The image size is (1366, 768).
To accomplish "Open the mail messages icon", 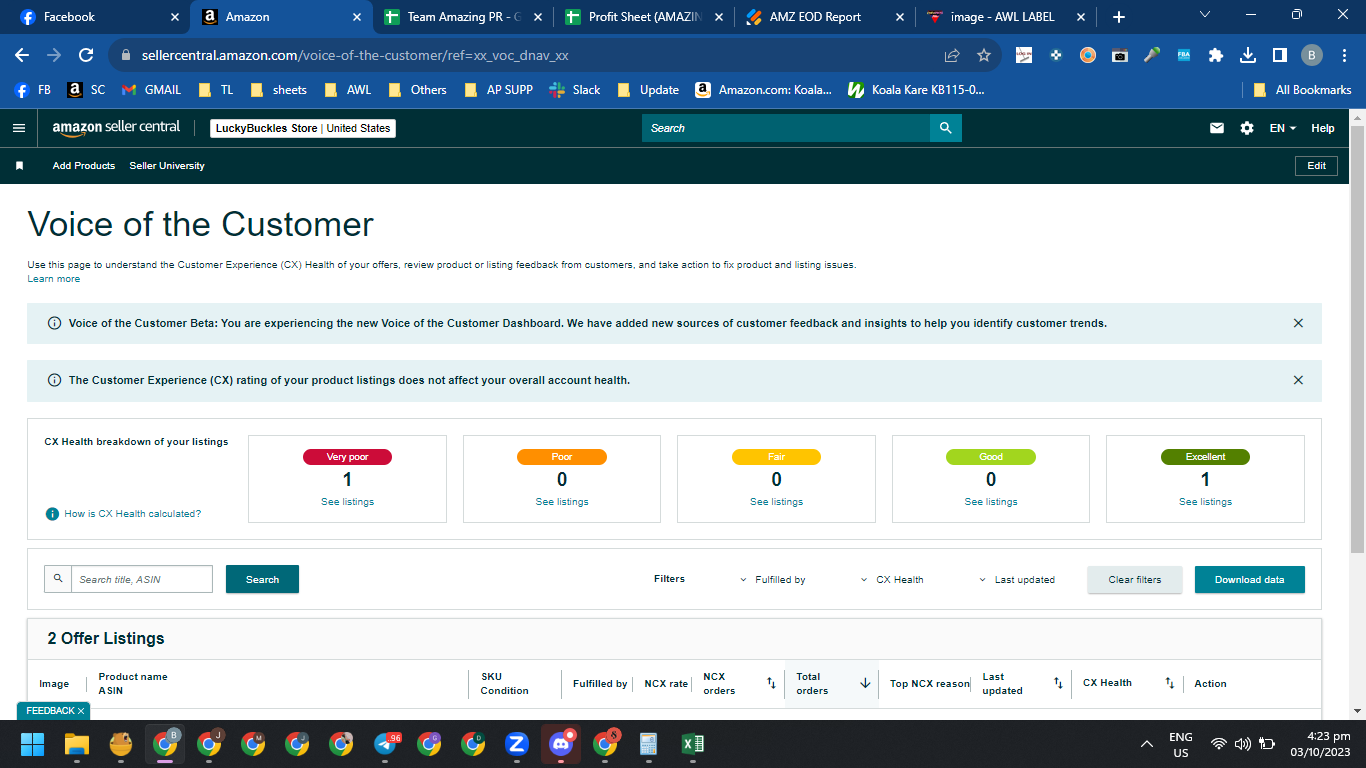I will (x=1217, y=128).
